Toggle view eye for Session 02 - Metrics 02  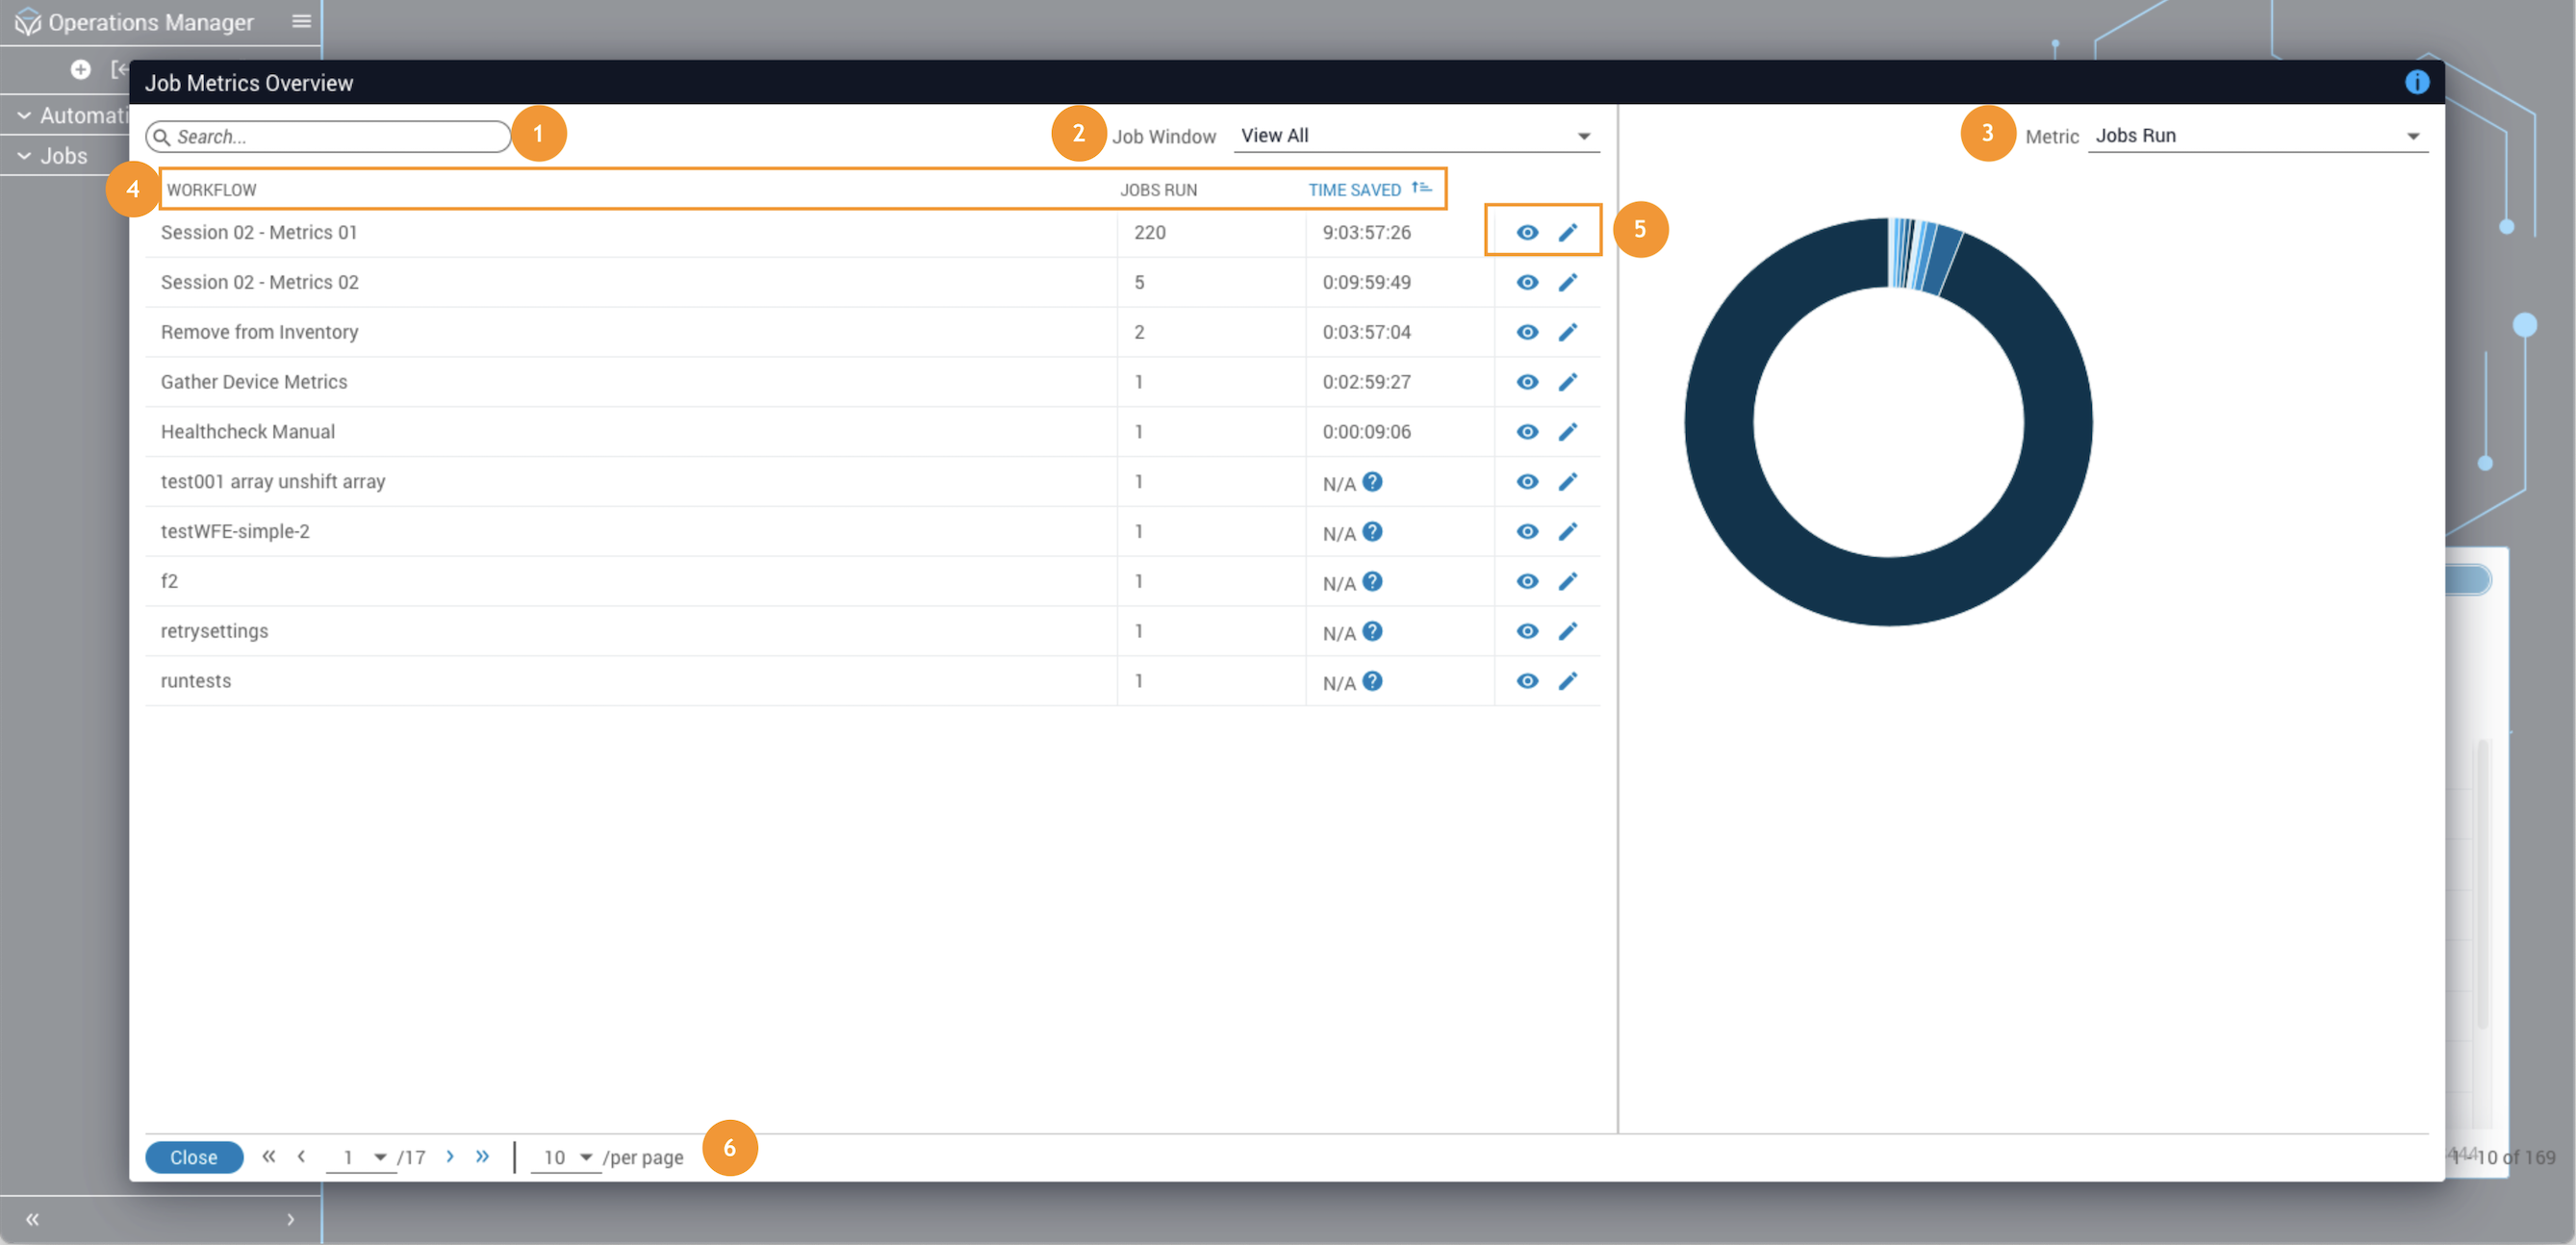(x=1526, y=282)
